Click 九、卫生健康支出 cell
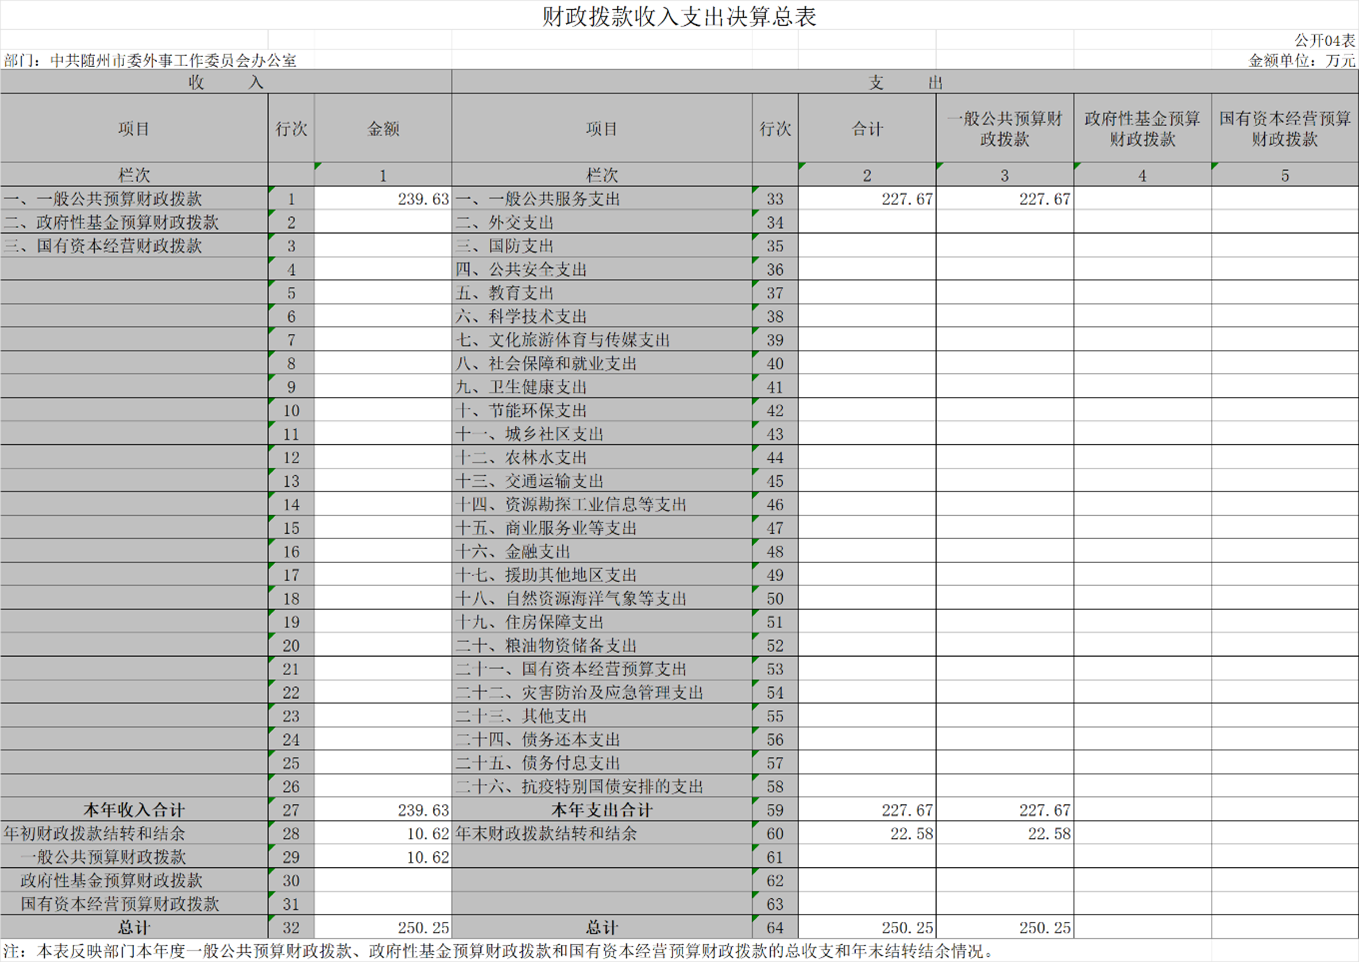 point(602,387)
